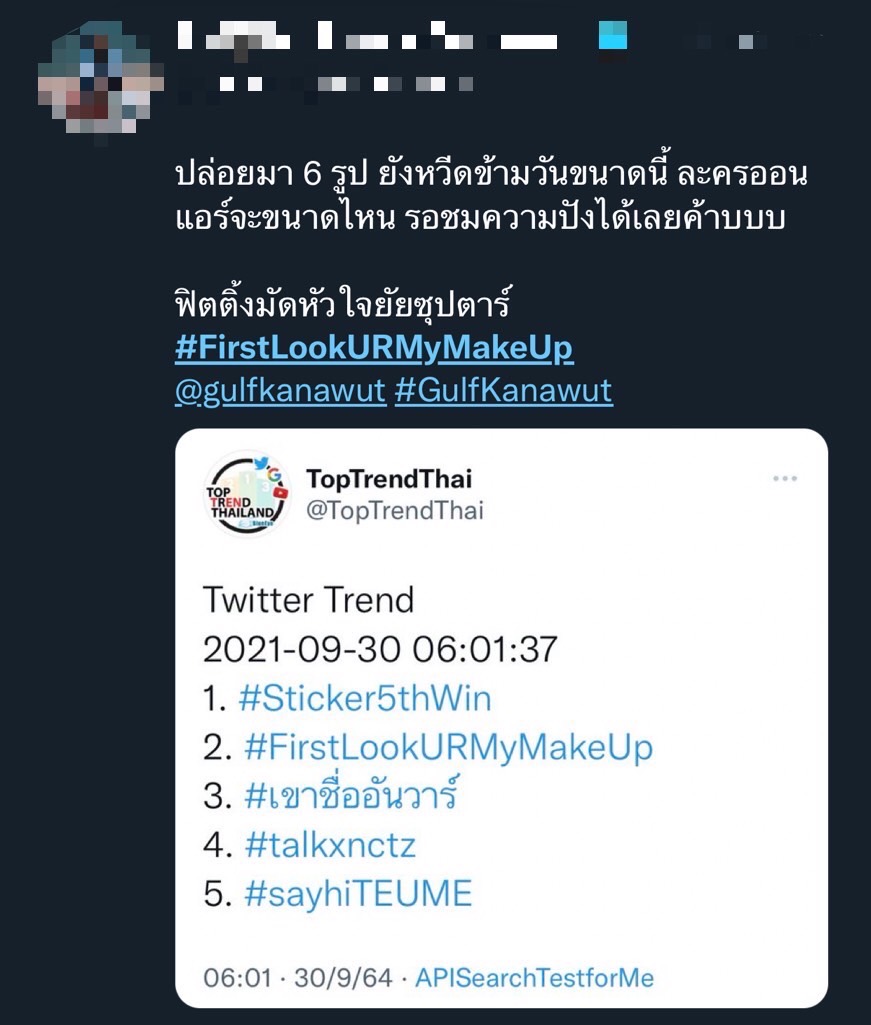Image resolution: width=871 pixels, height=1025 pixels.
Task: Open the #sayhiTEUME trend hashtag
Action: point(358,894)
